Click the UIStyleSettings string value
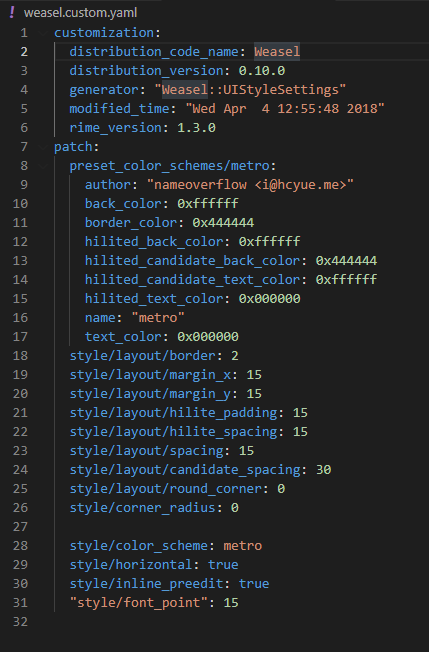Image resolution: width=429 pixels, height=652 pixels. [x=250, y=89]
